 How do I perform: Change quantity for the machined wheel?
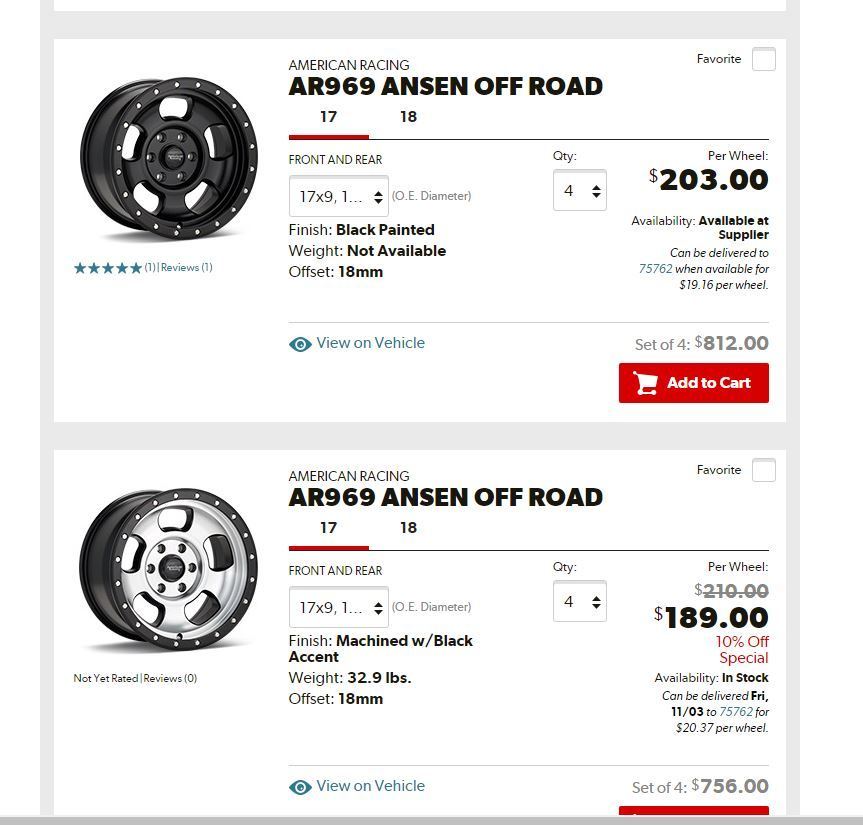click(x=580, y=601)
